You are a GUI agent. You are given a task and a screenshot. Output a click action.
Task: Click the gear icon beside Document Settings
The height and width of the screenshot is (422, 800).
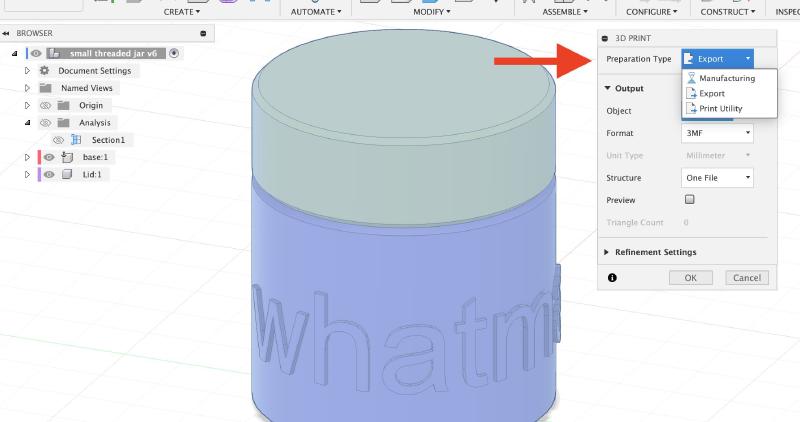[45, 70]
